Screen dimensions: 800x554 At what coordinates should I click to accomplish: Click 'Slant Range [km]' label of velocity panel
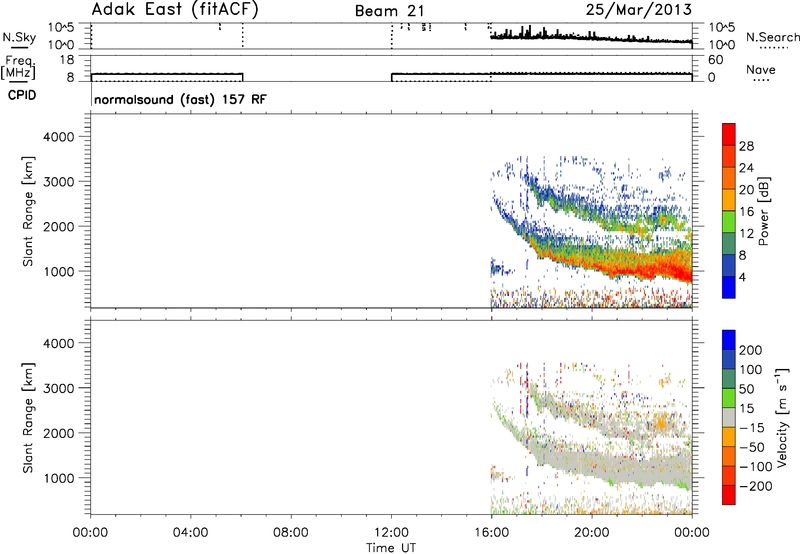click(28, 418)
